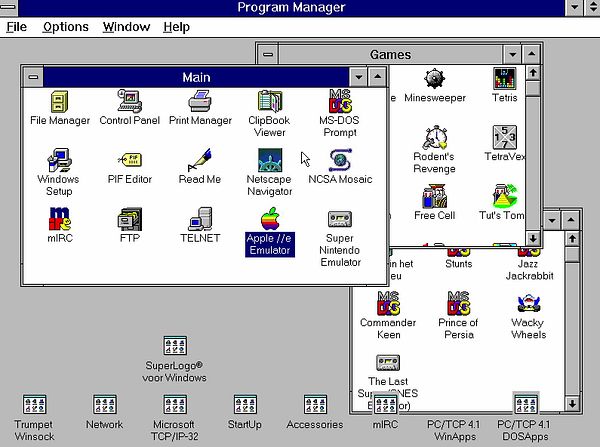Open the Window menu
The image size is (600, 447).
(126, 27)
